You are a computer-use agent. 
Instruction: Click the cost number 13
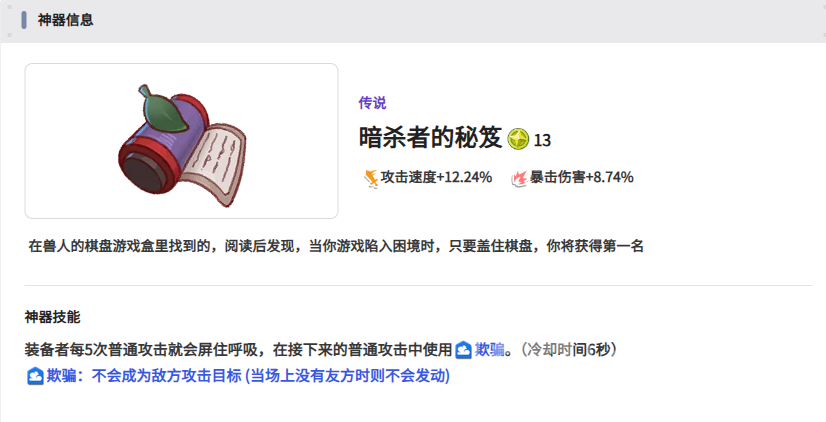pos(542,141)
